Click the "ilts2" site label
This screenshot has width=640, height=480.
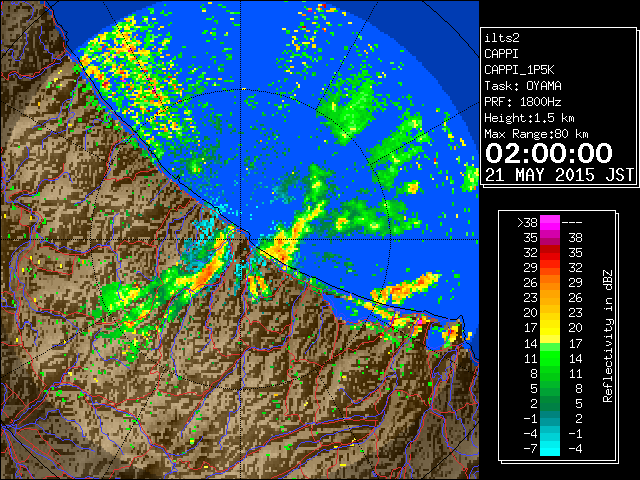[x=502, y=38]
